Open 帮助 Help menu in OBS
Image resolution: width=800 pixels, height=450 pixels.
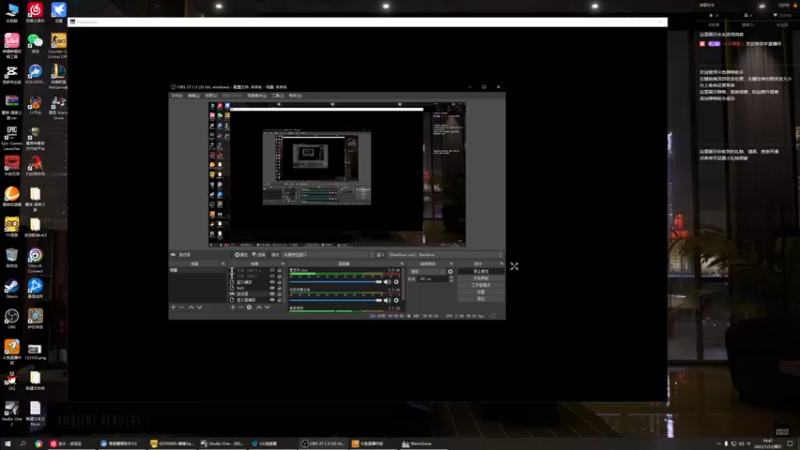[295, 95]
